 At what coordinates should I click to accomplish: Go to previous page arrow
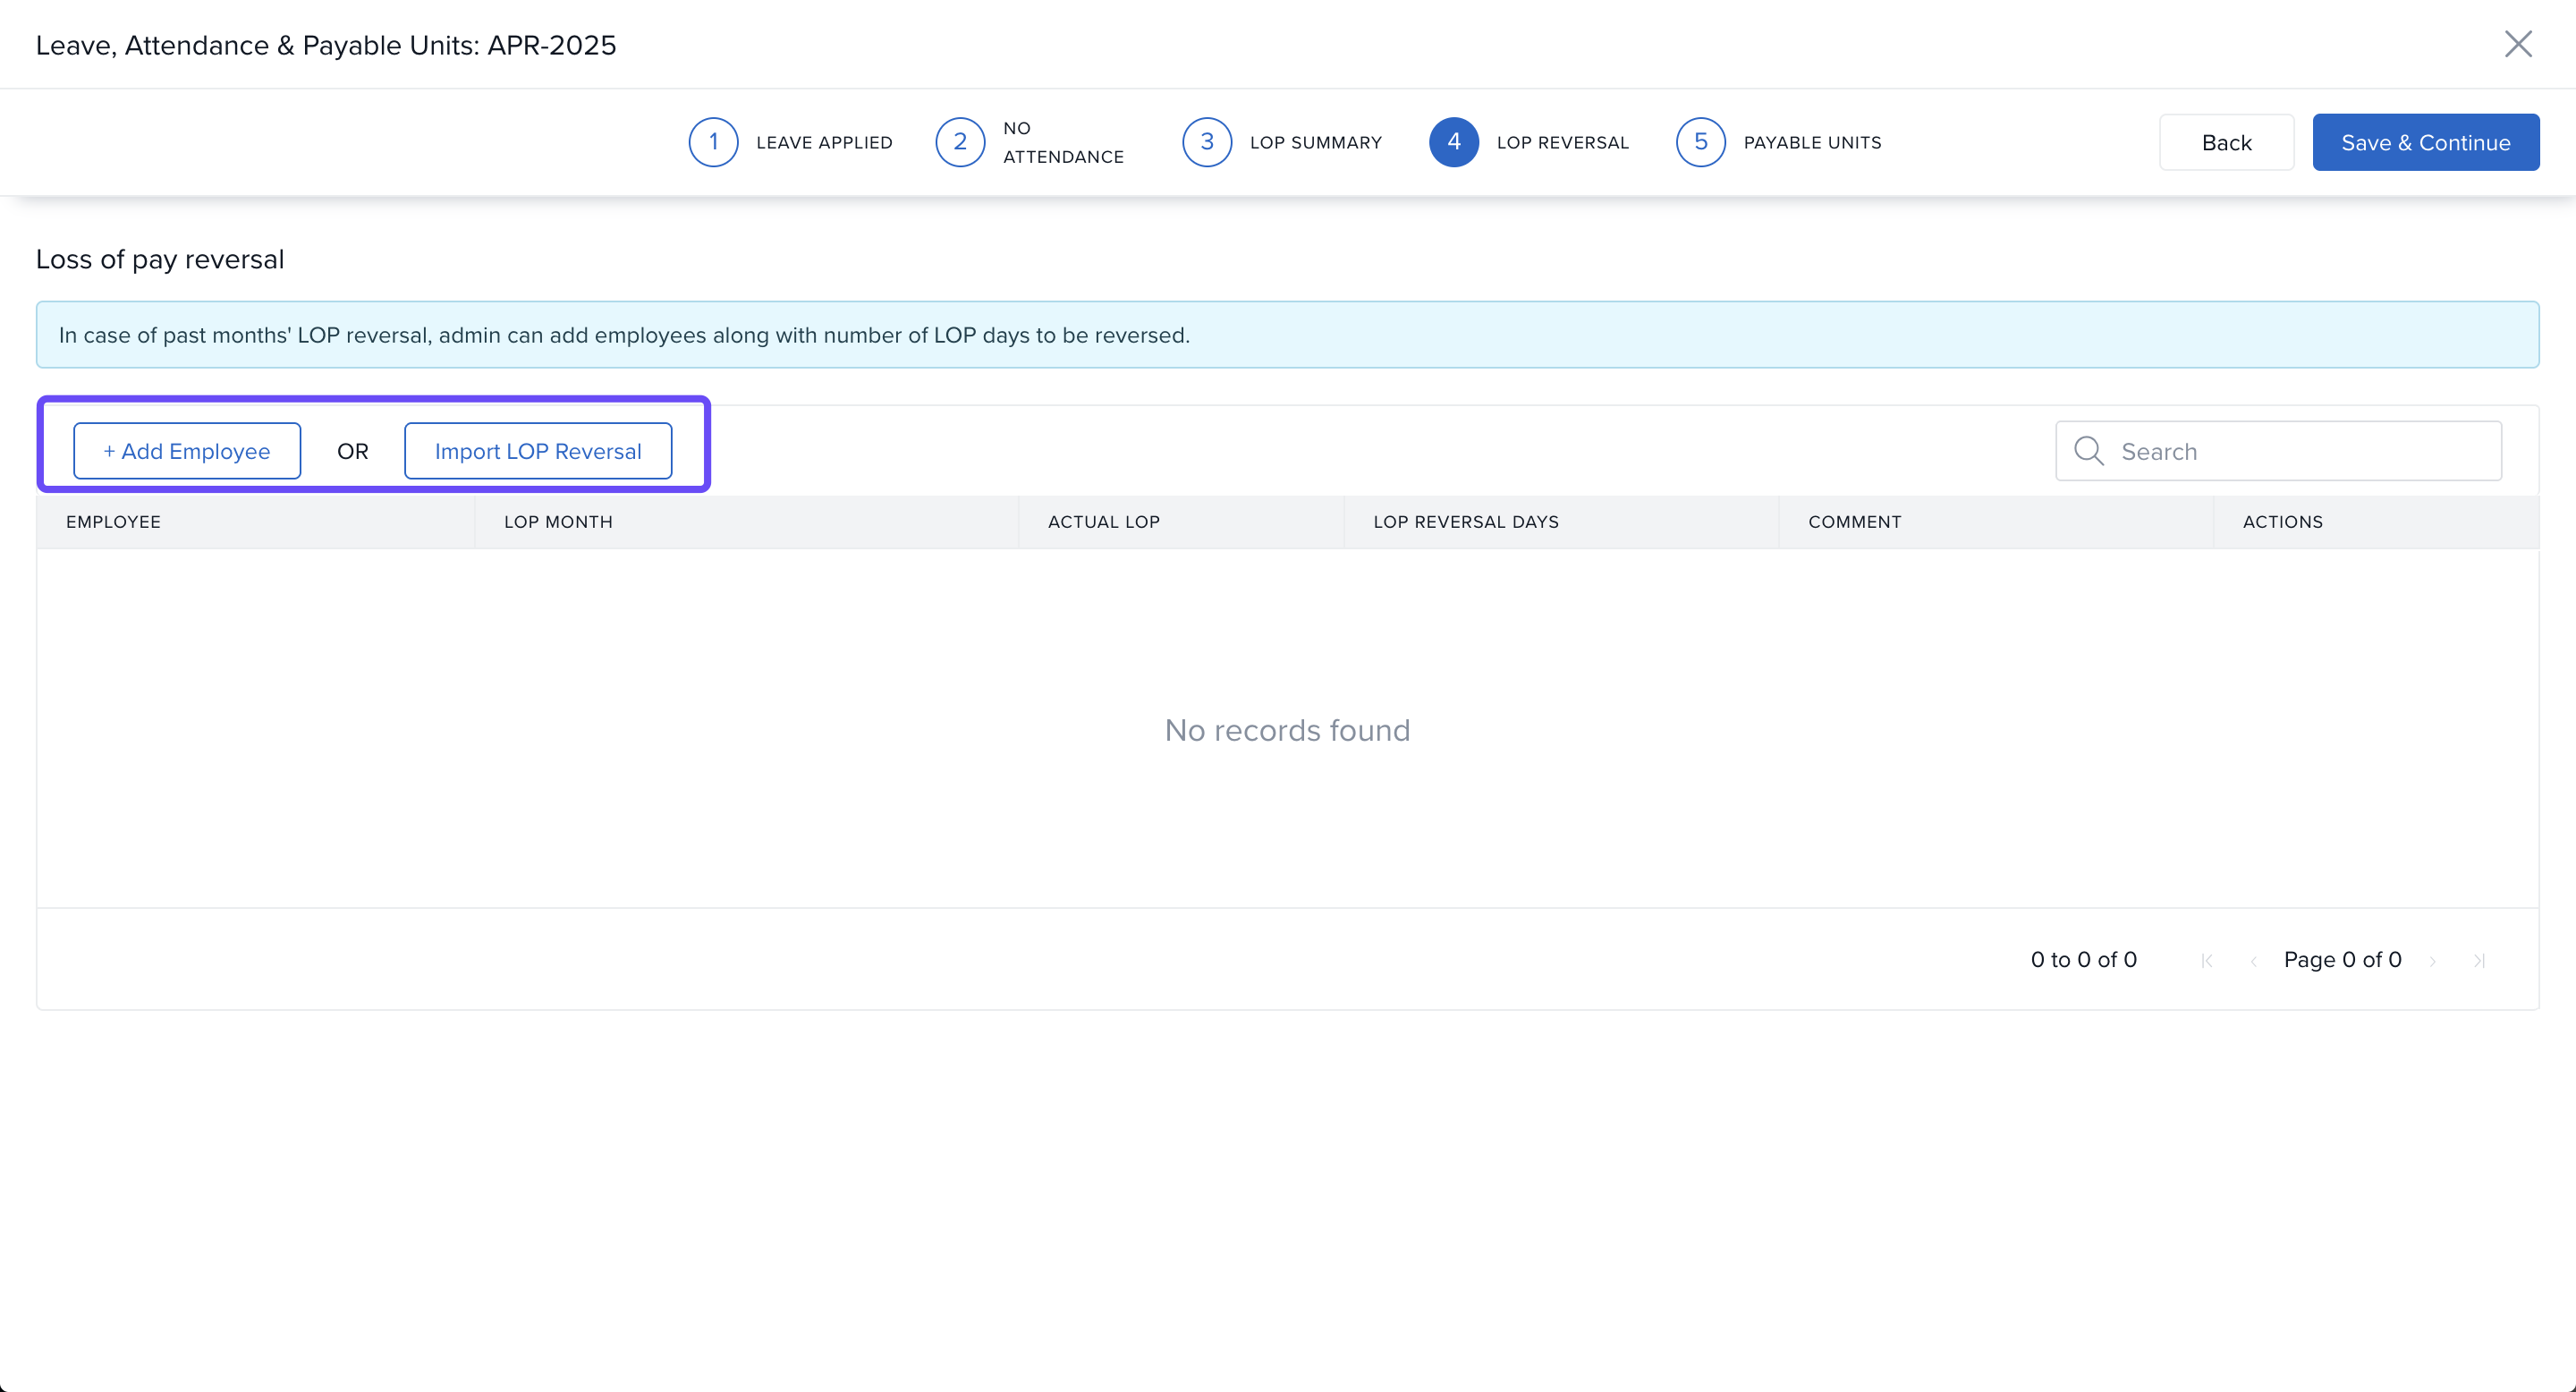pos(2253,960)
